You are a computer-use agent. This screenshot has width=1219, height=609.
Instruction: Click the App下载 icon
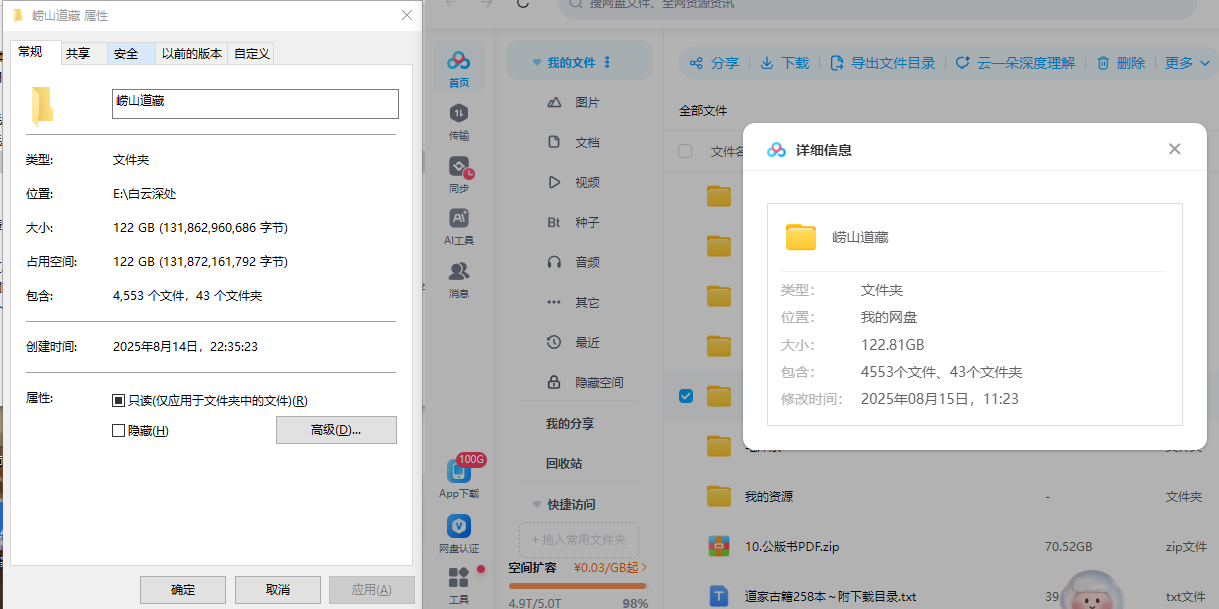[x=459, y=472]
